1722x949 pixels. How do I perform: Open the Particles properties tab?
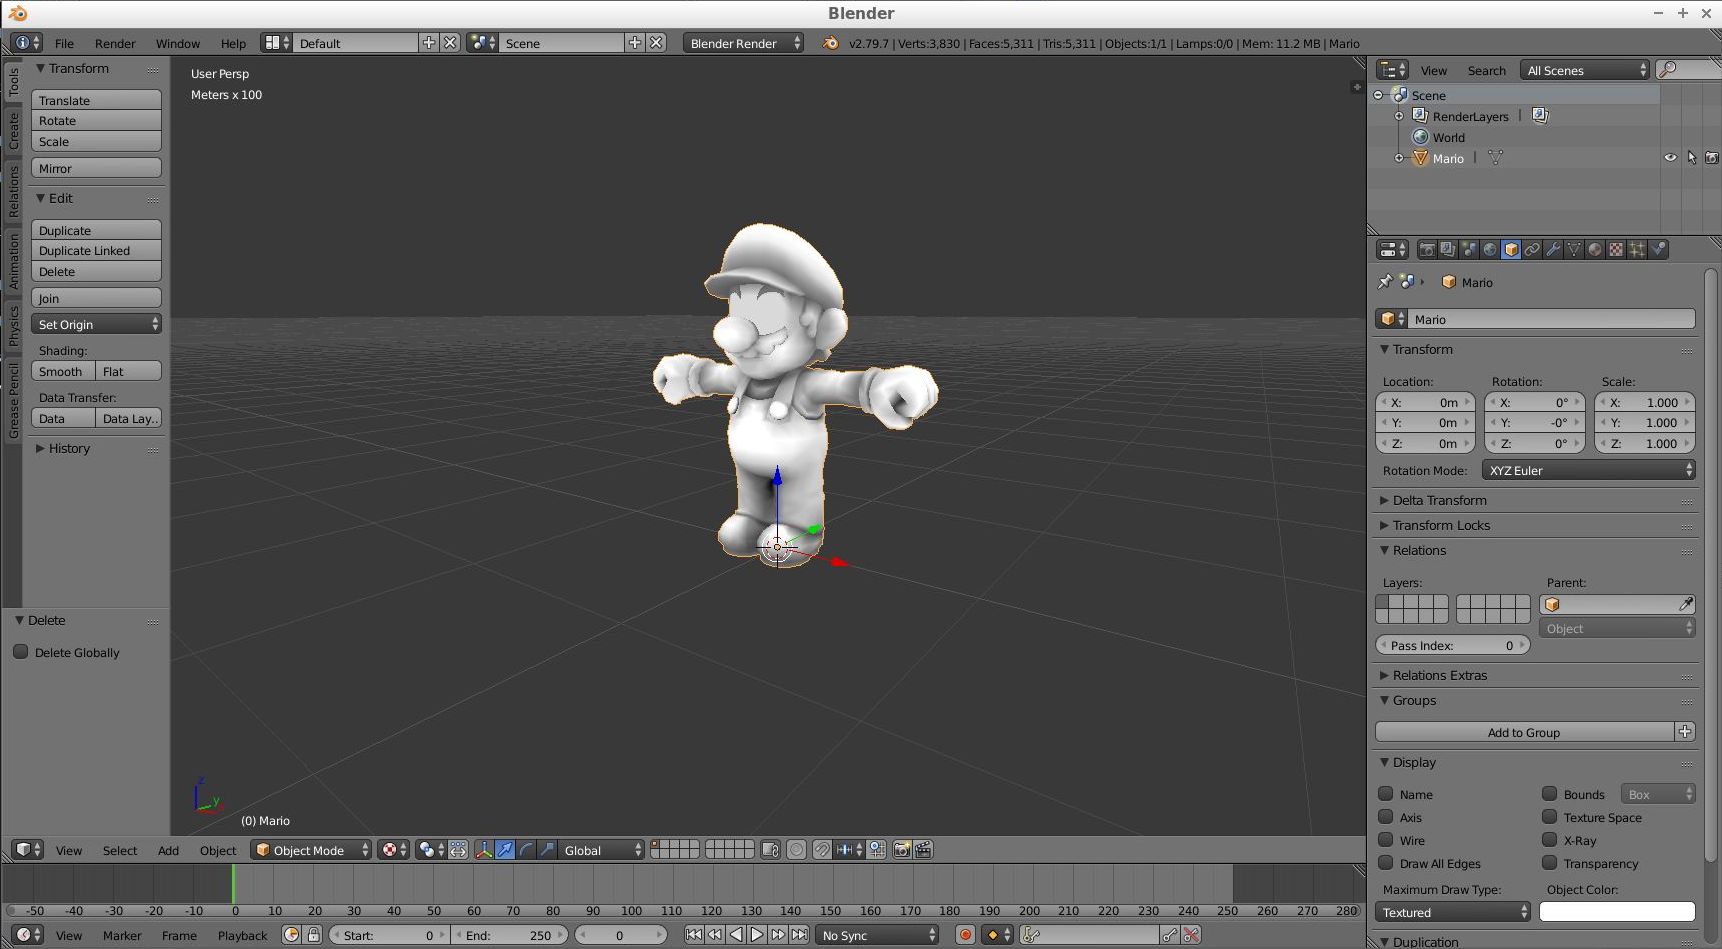click(1637, 250)
